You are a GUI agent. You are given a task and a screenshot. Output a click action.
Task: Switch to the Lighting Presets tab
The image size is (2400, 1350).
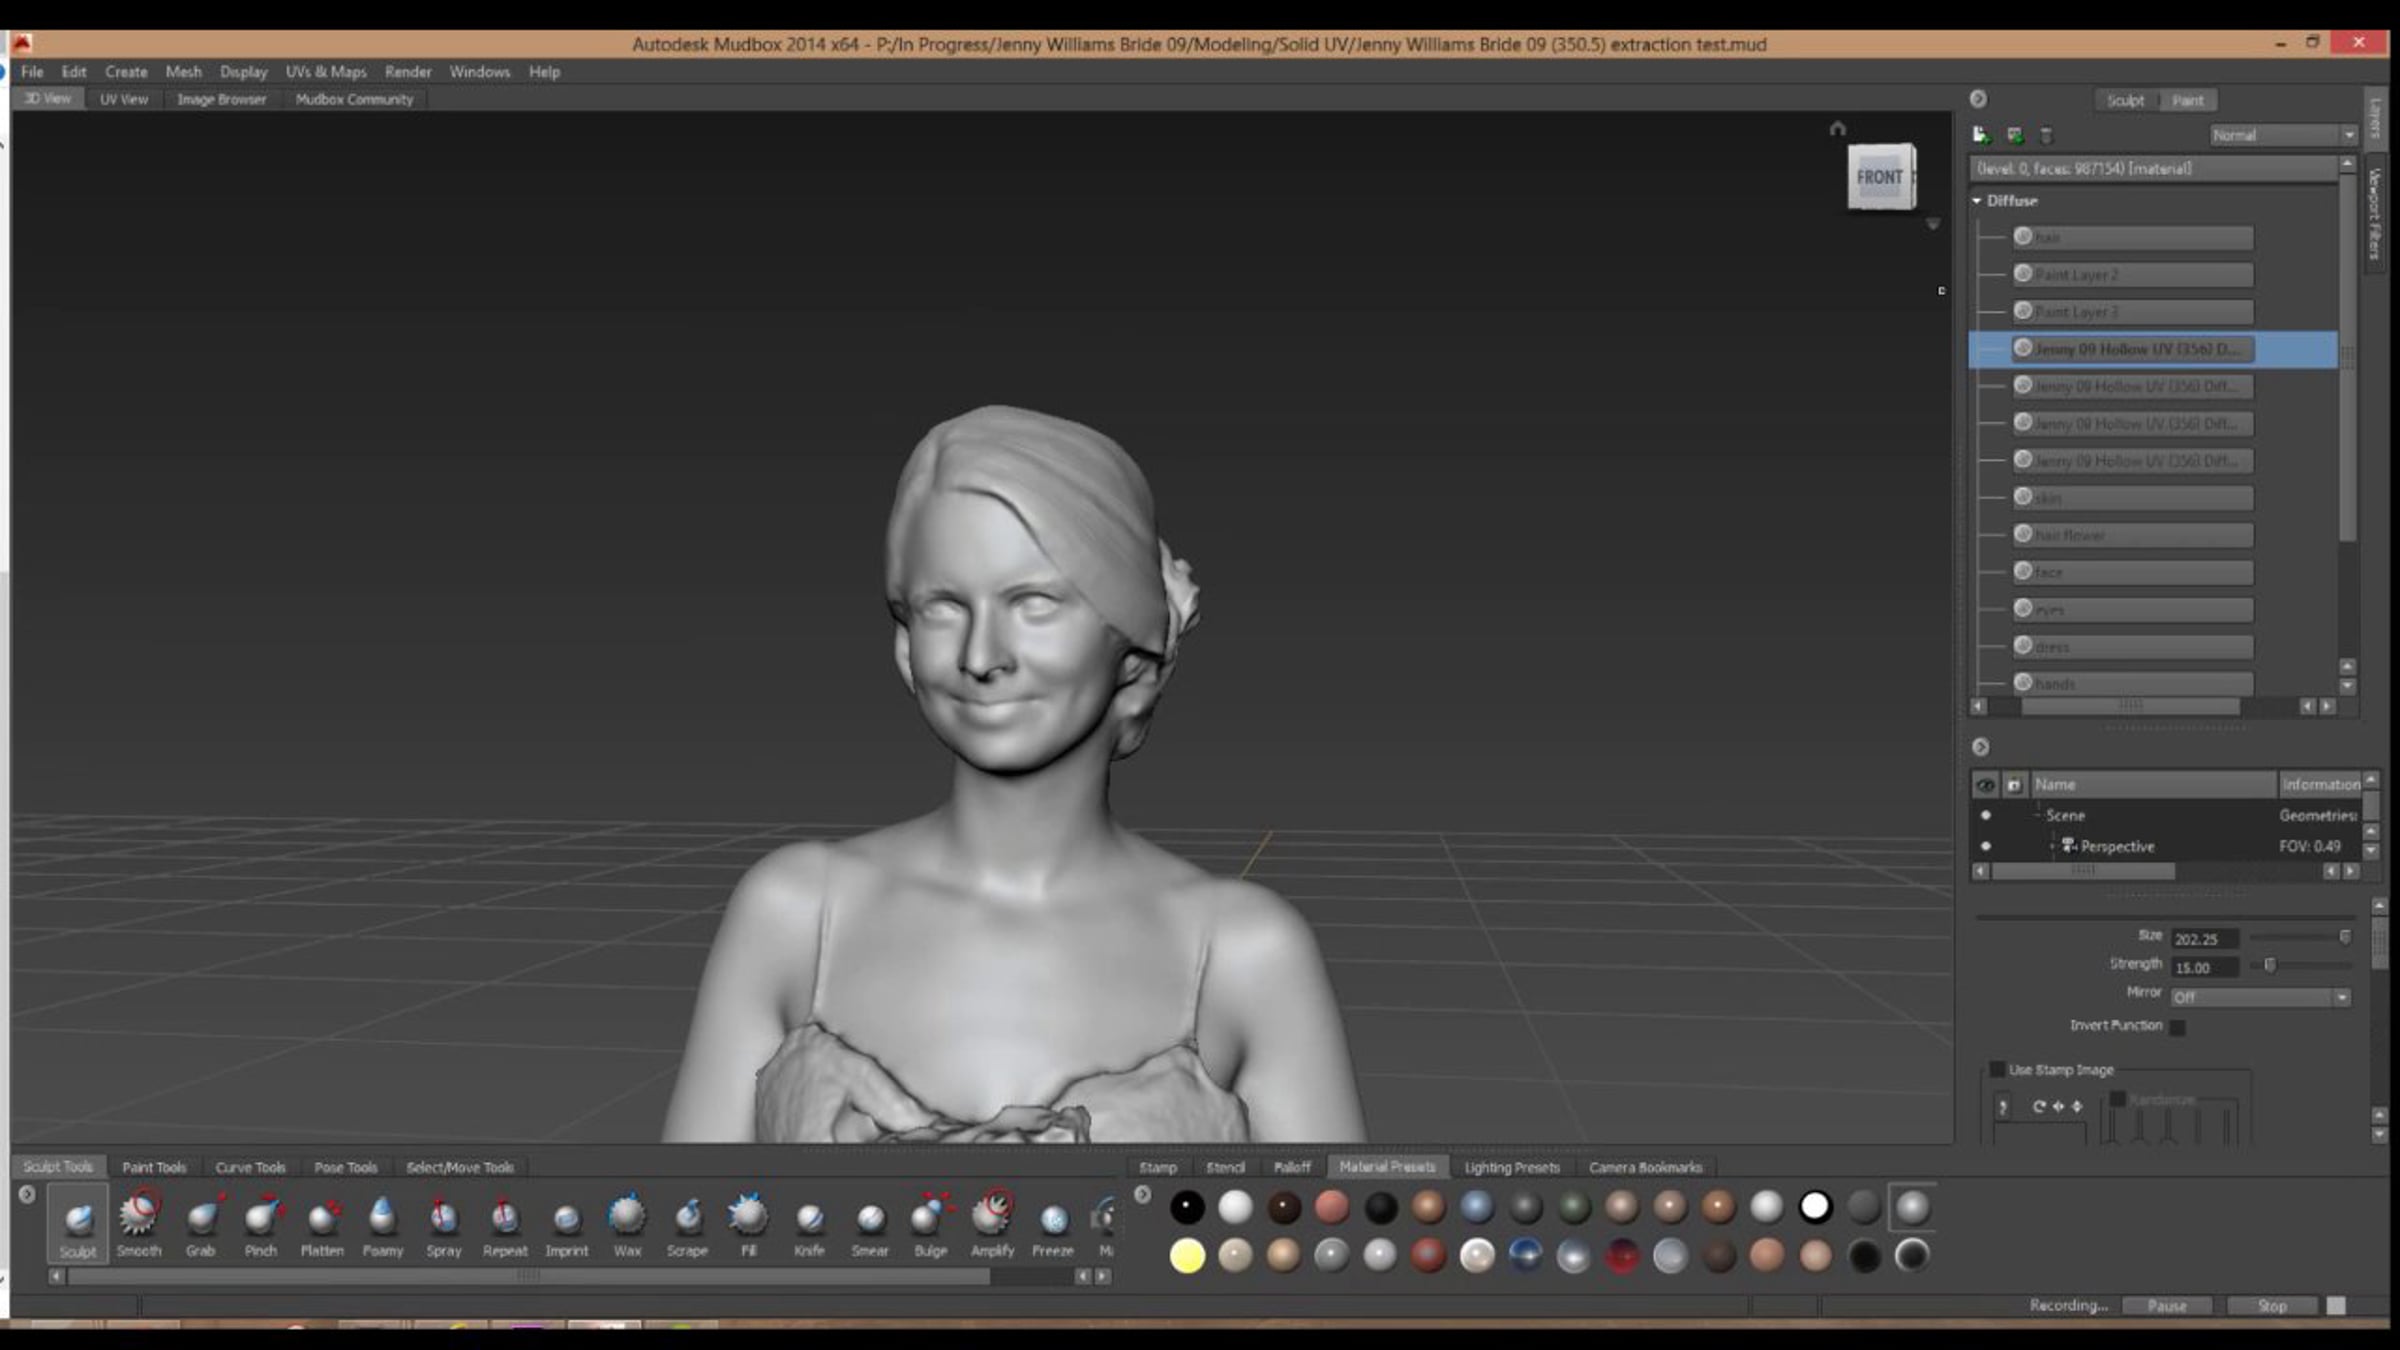click(1511, 1167)
